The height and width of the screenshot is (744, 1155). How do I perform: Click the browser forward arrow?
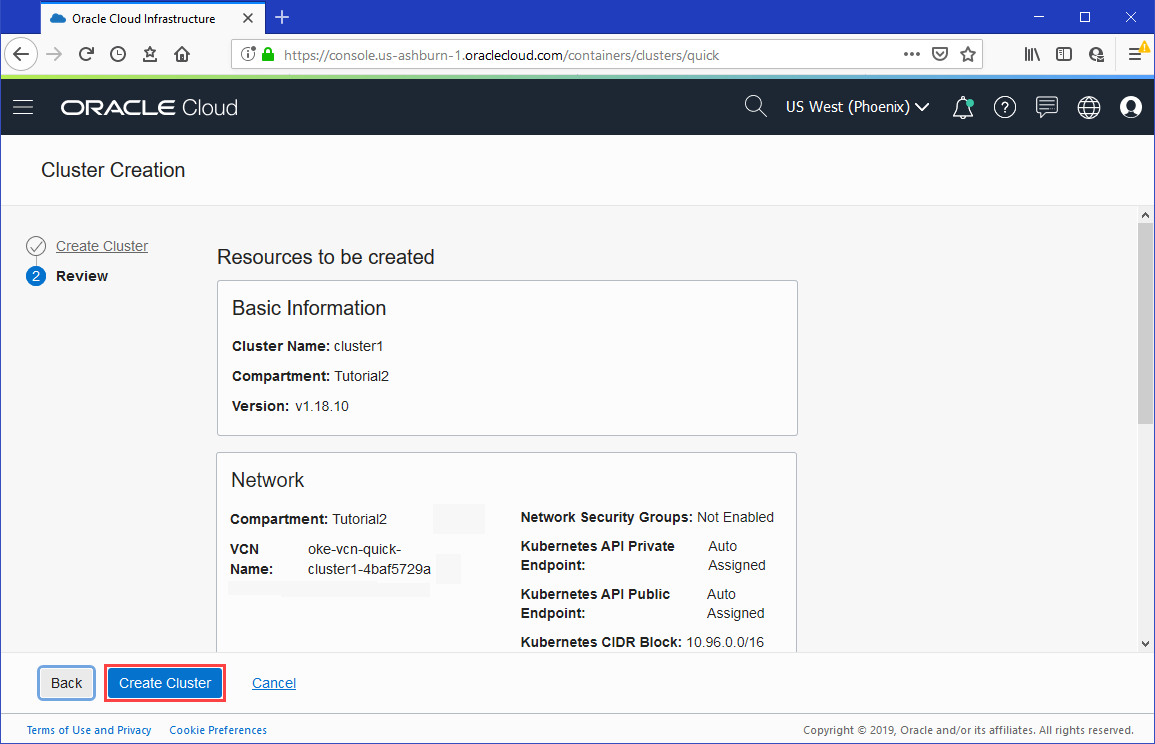click(x=54, y=55)
